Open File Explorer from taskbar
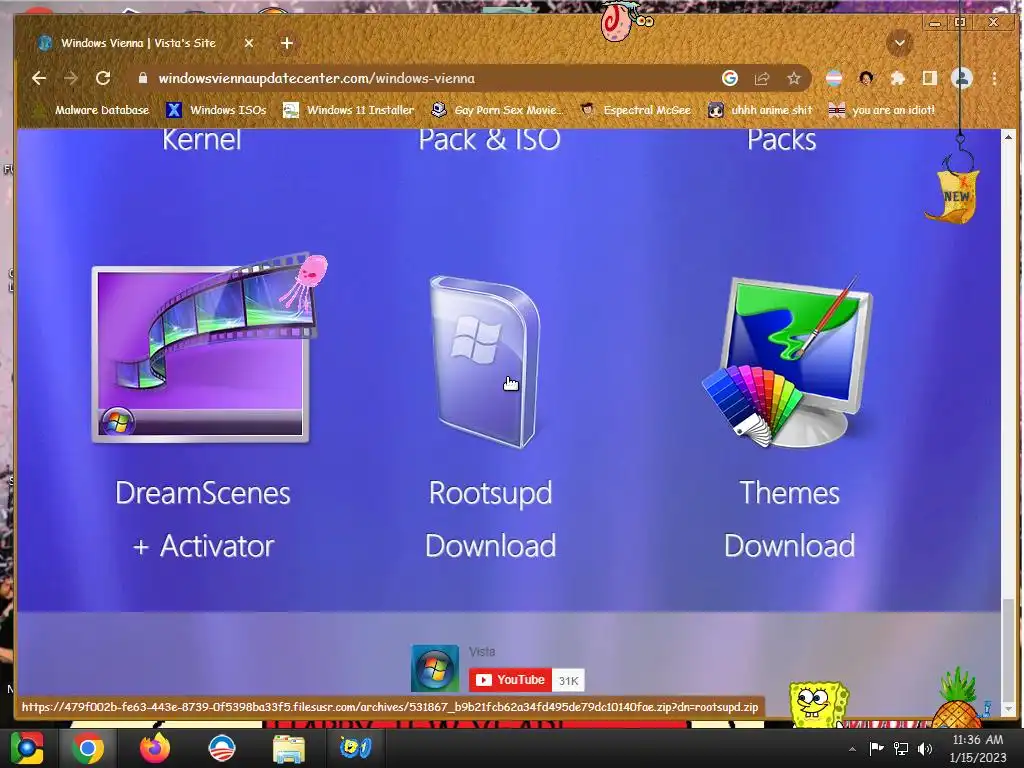The width and height of the screenshot is (1024, 768). (x=289, y=748)
